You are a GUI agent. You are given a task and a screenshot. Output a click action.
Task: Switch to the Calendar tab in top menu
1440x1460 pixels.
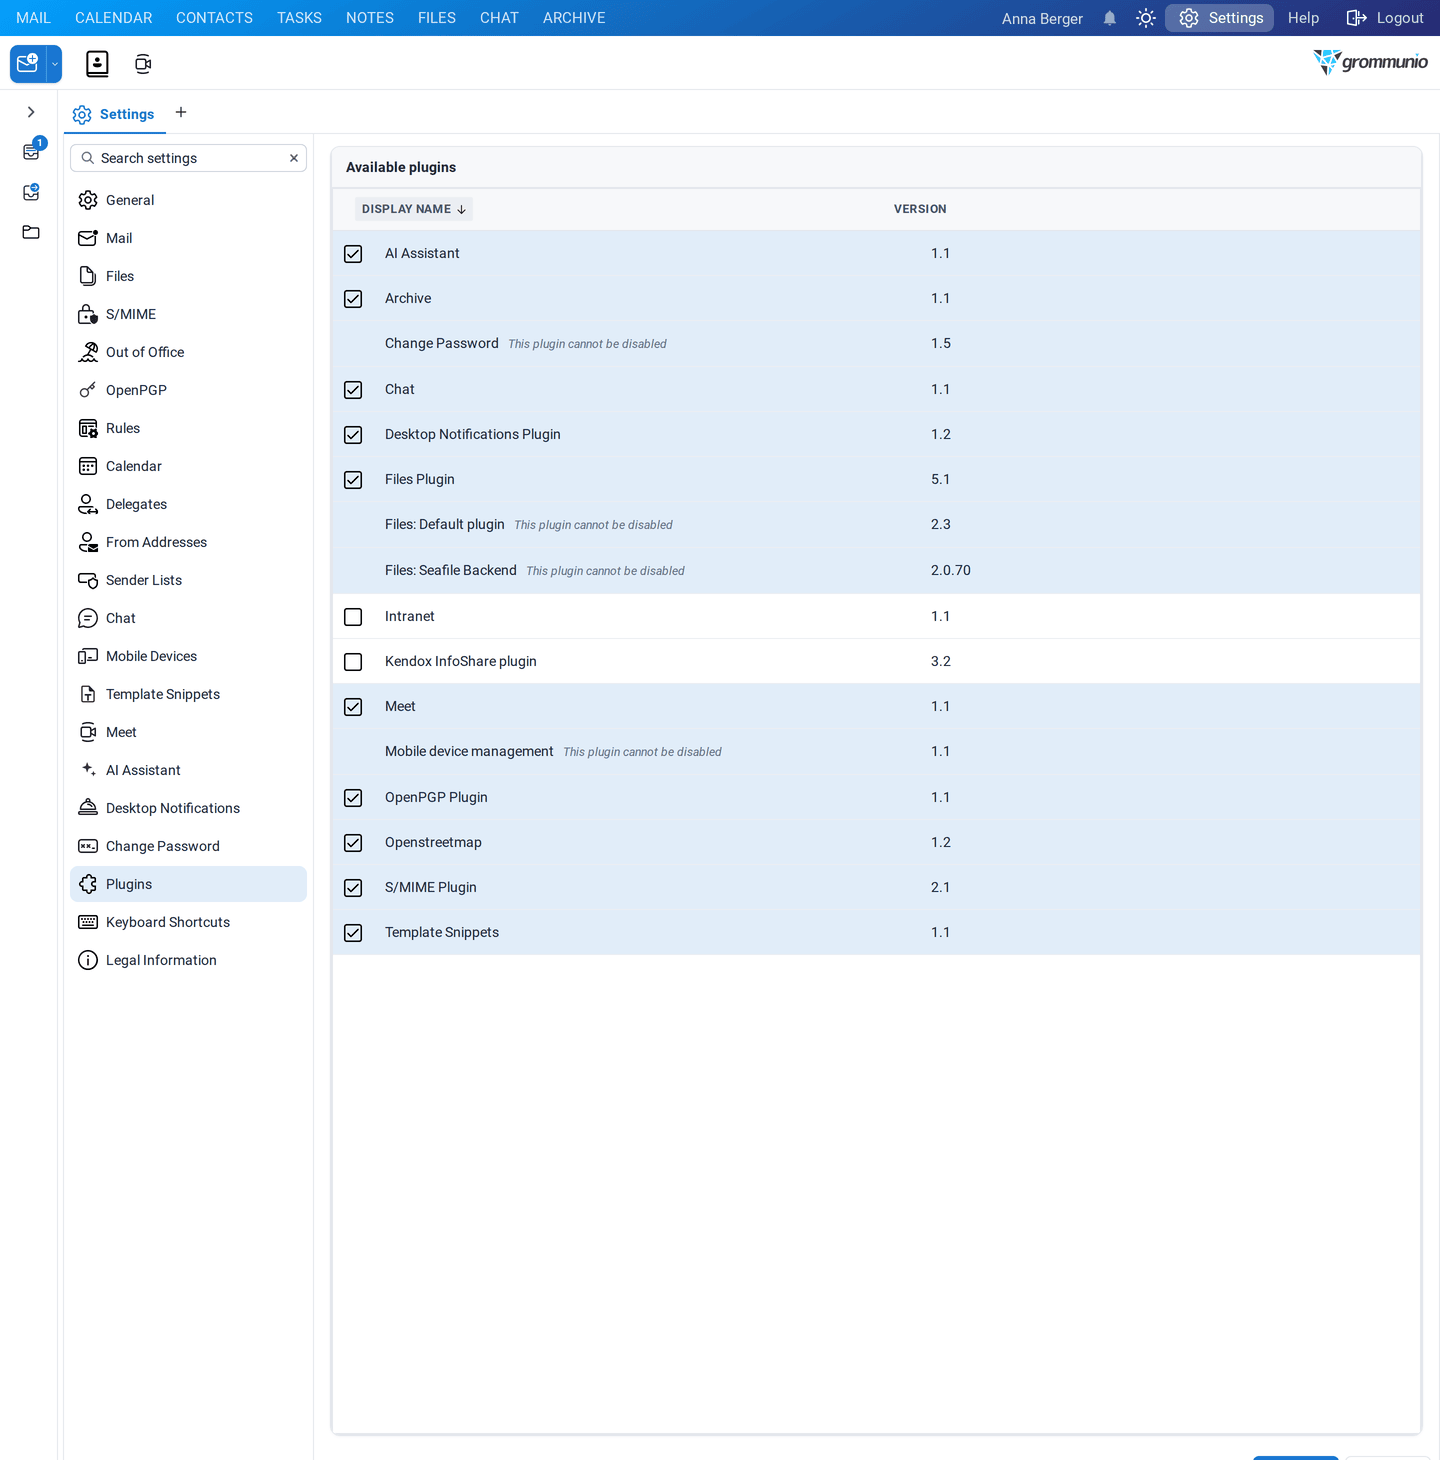click(114, 18)
